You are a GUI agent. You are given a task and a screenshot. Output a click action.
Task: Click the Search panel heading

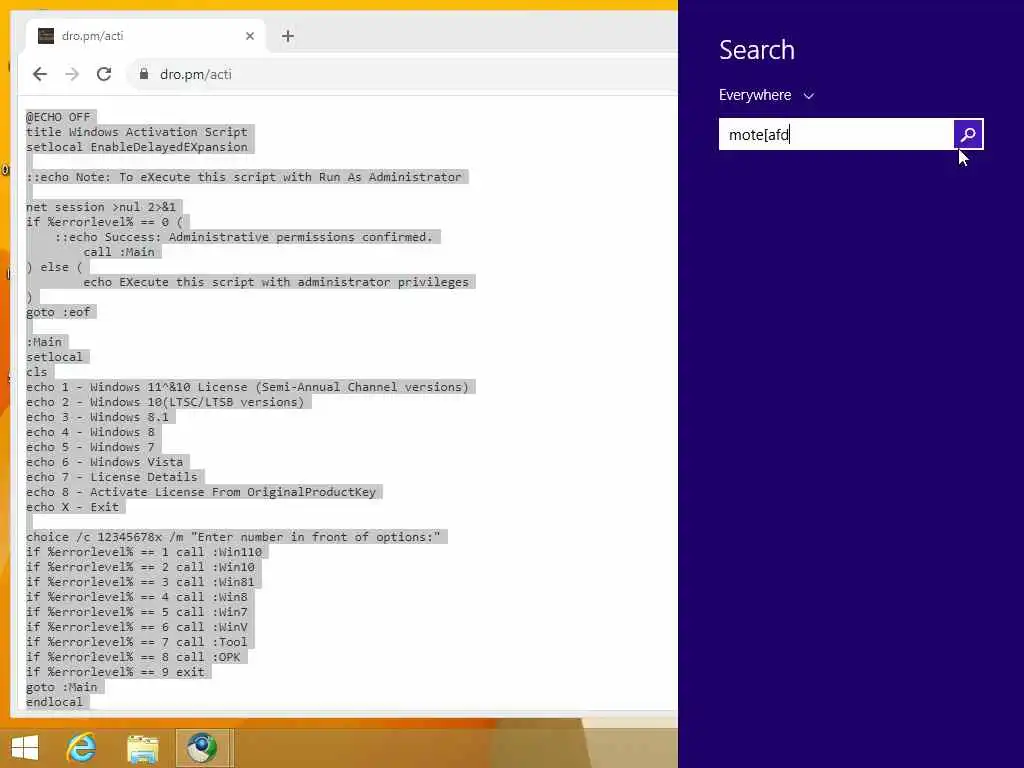757,50
